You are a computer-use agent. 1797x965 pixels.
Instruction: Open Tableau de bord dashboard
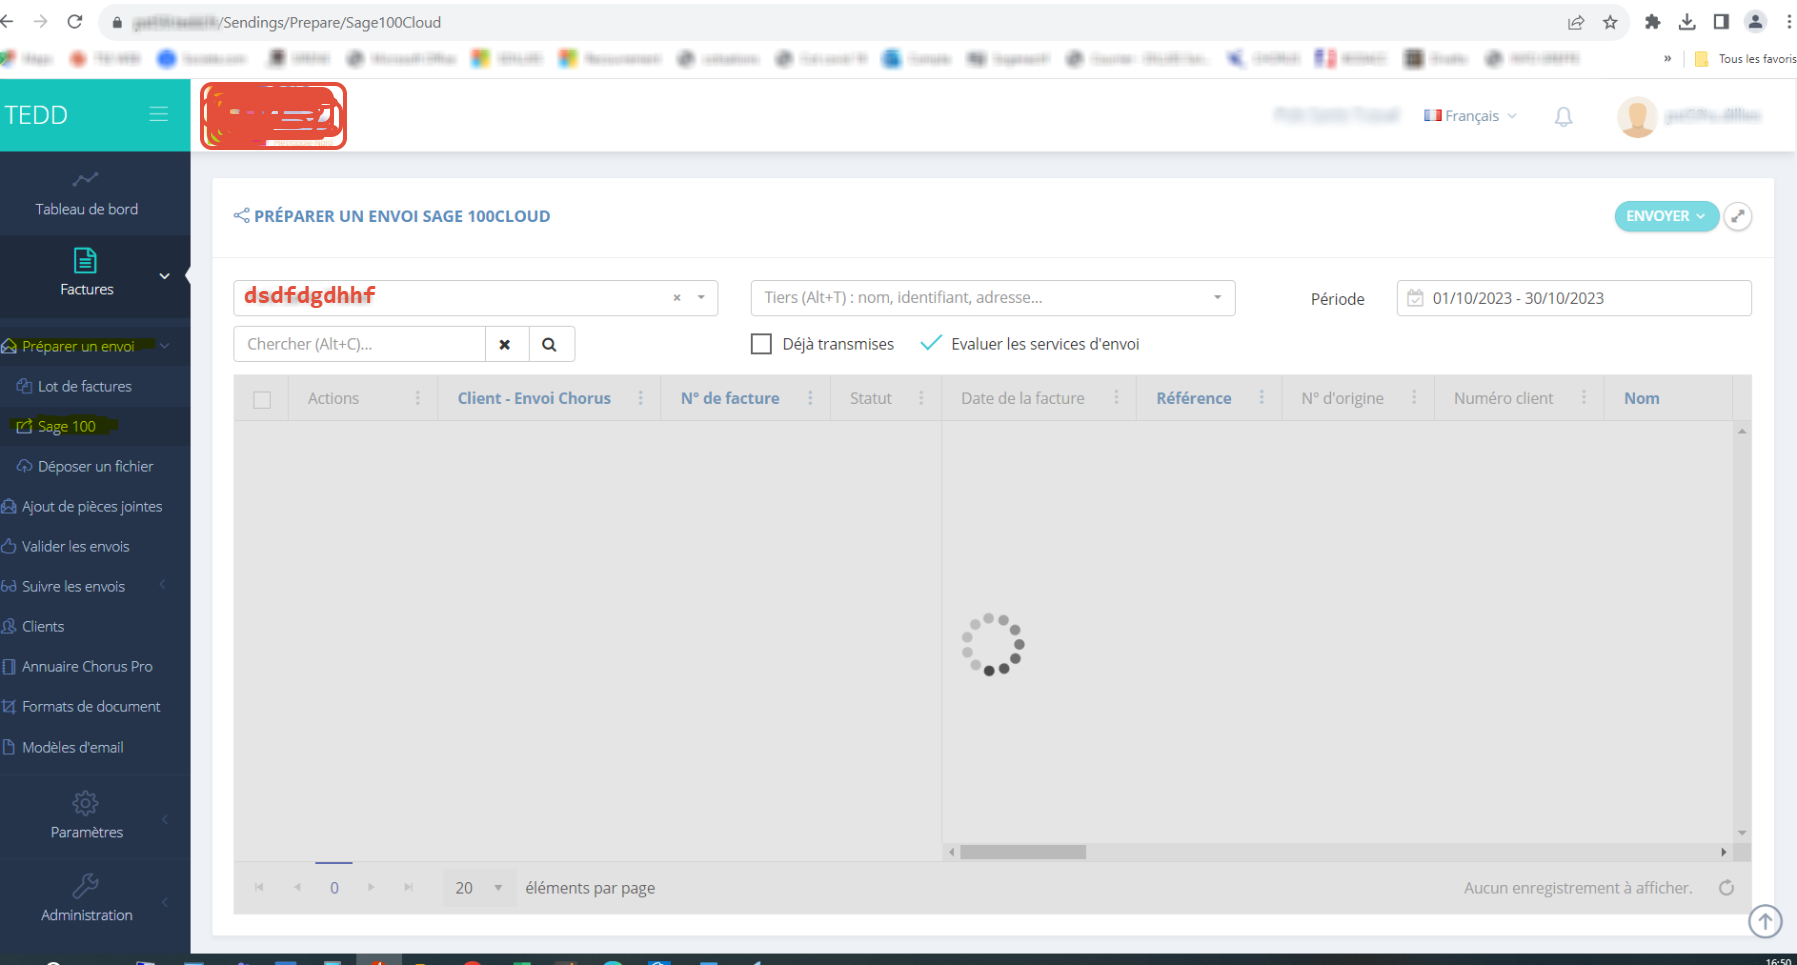coord(87,194)
